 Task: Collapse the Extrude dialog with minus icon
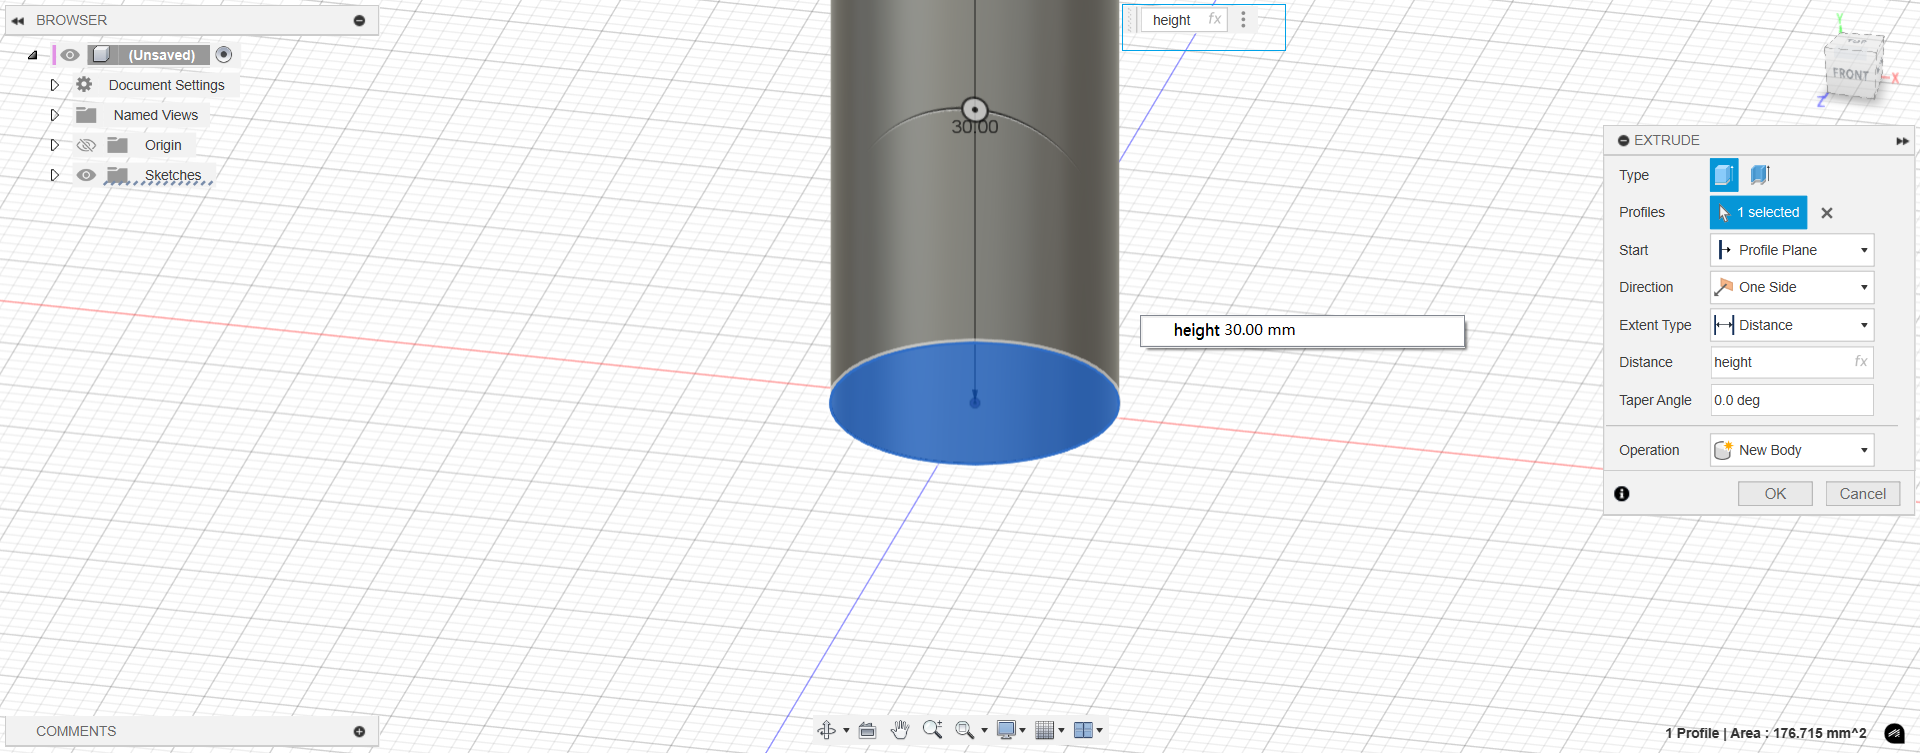coord(1624,141)
